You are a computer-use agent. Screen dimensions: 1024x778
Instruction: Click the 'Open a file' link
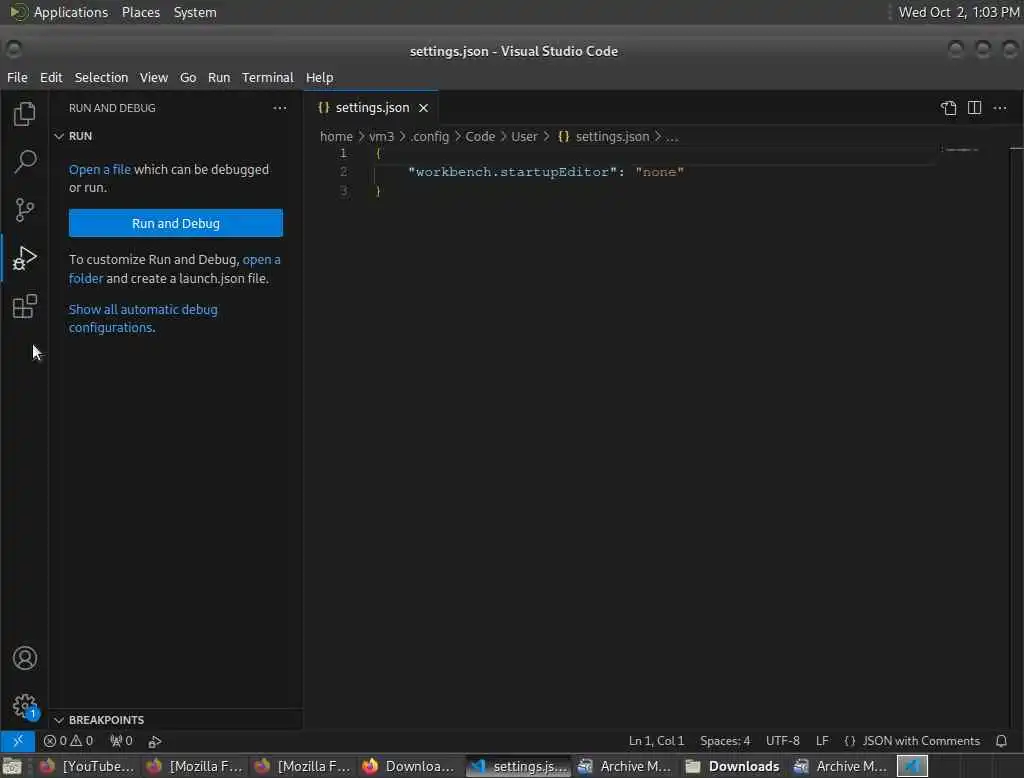point(100,169)
